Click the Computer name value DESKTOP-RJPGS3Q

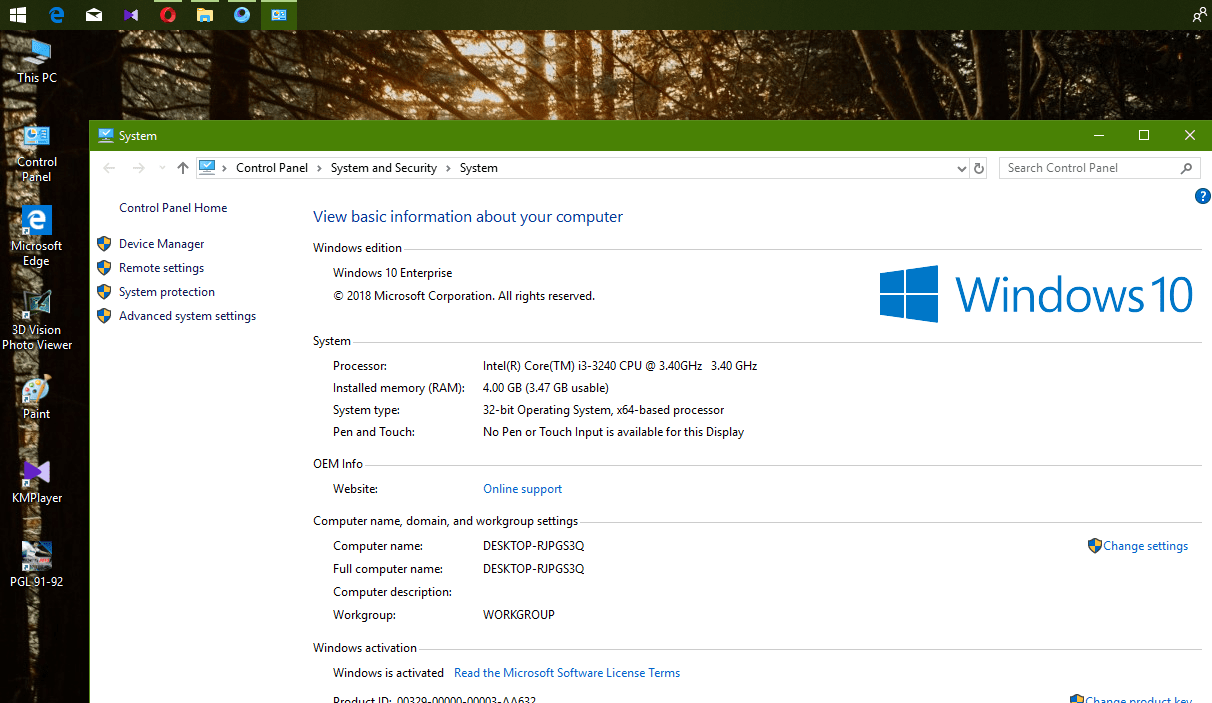point(533,546)
